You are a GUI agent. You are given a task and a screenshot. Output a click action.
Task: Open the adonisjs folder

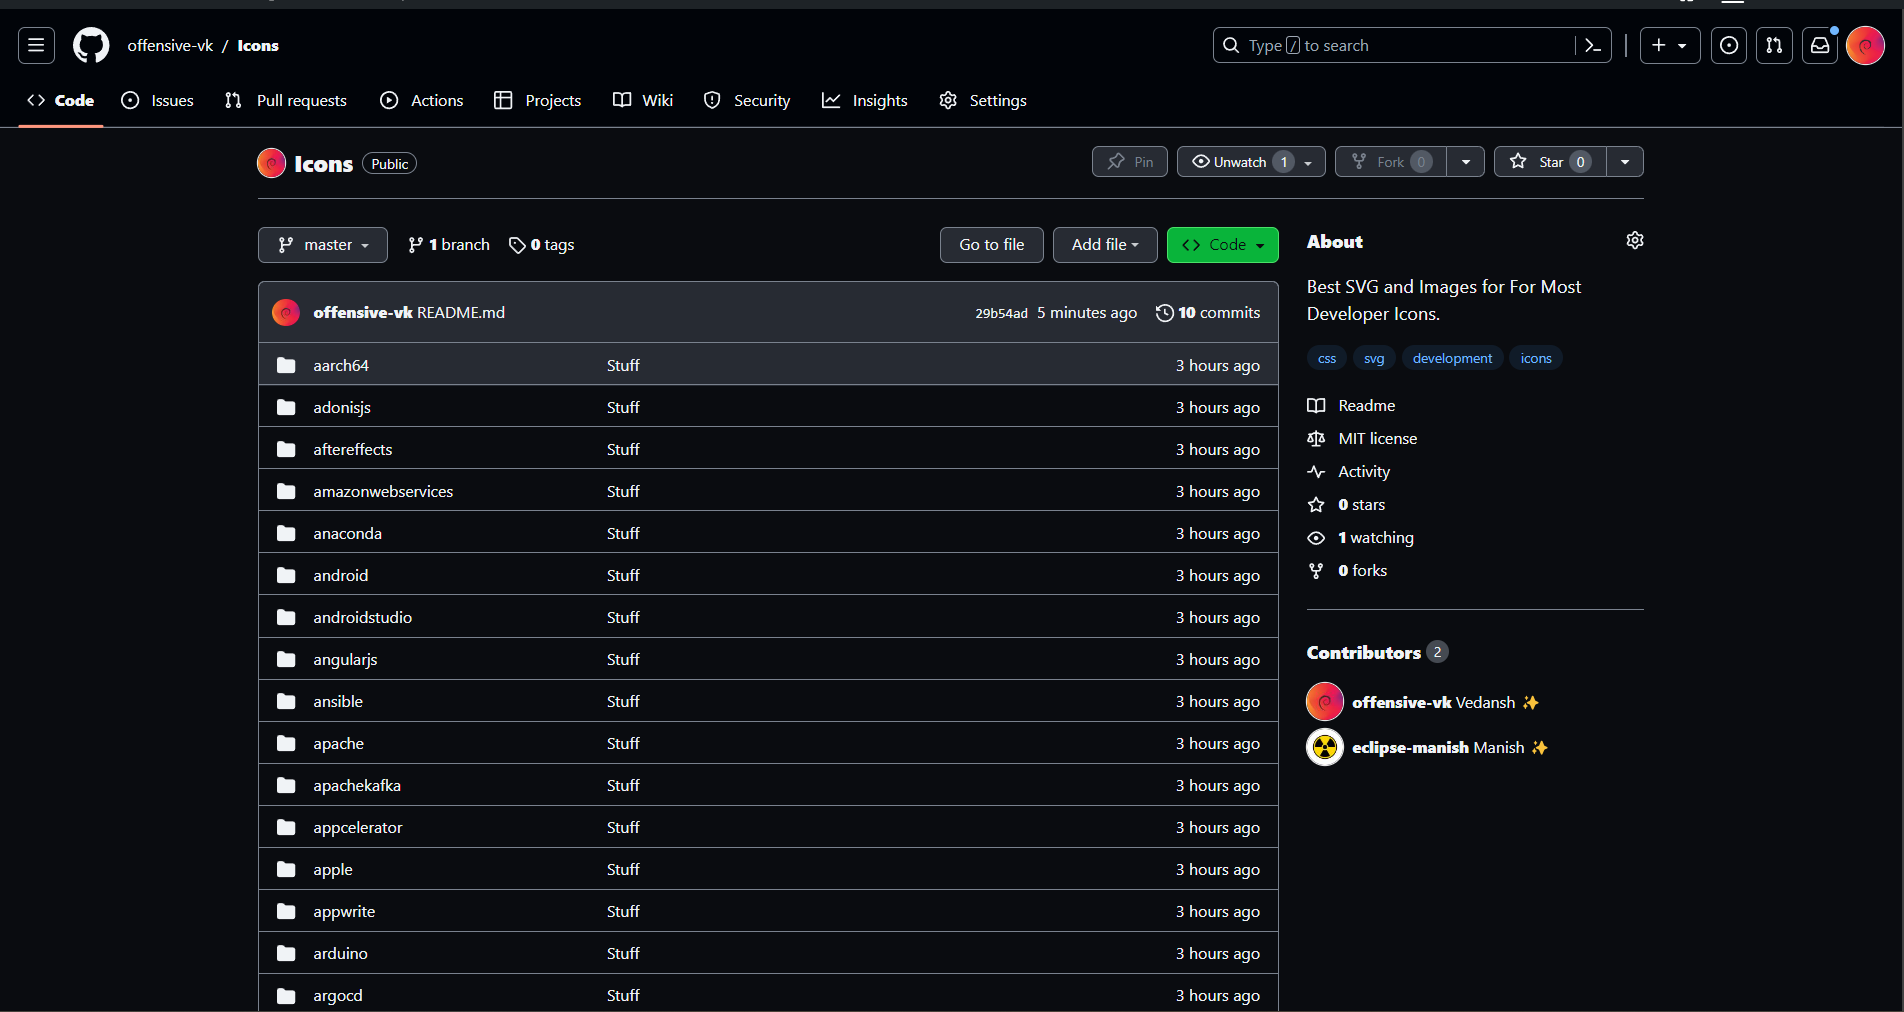click(x=342, y=407)
